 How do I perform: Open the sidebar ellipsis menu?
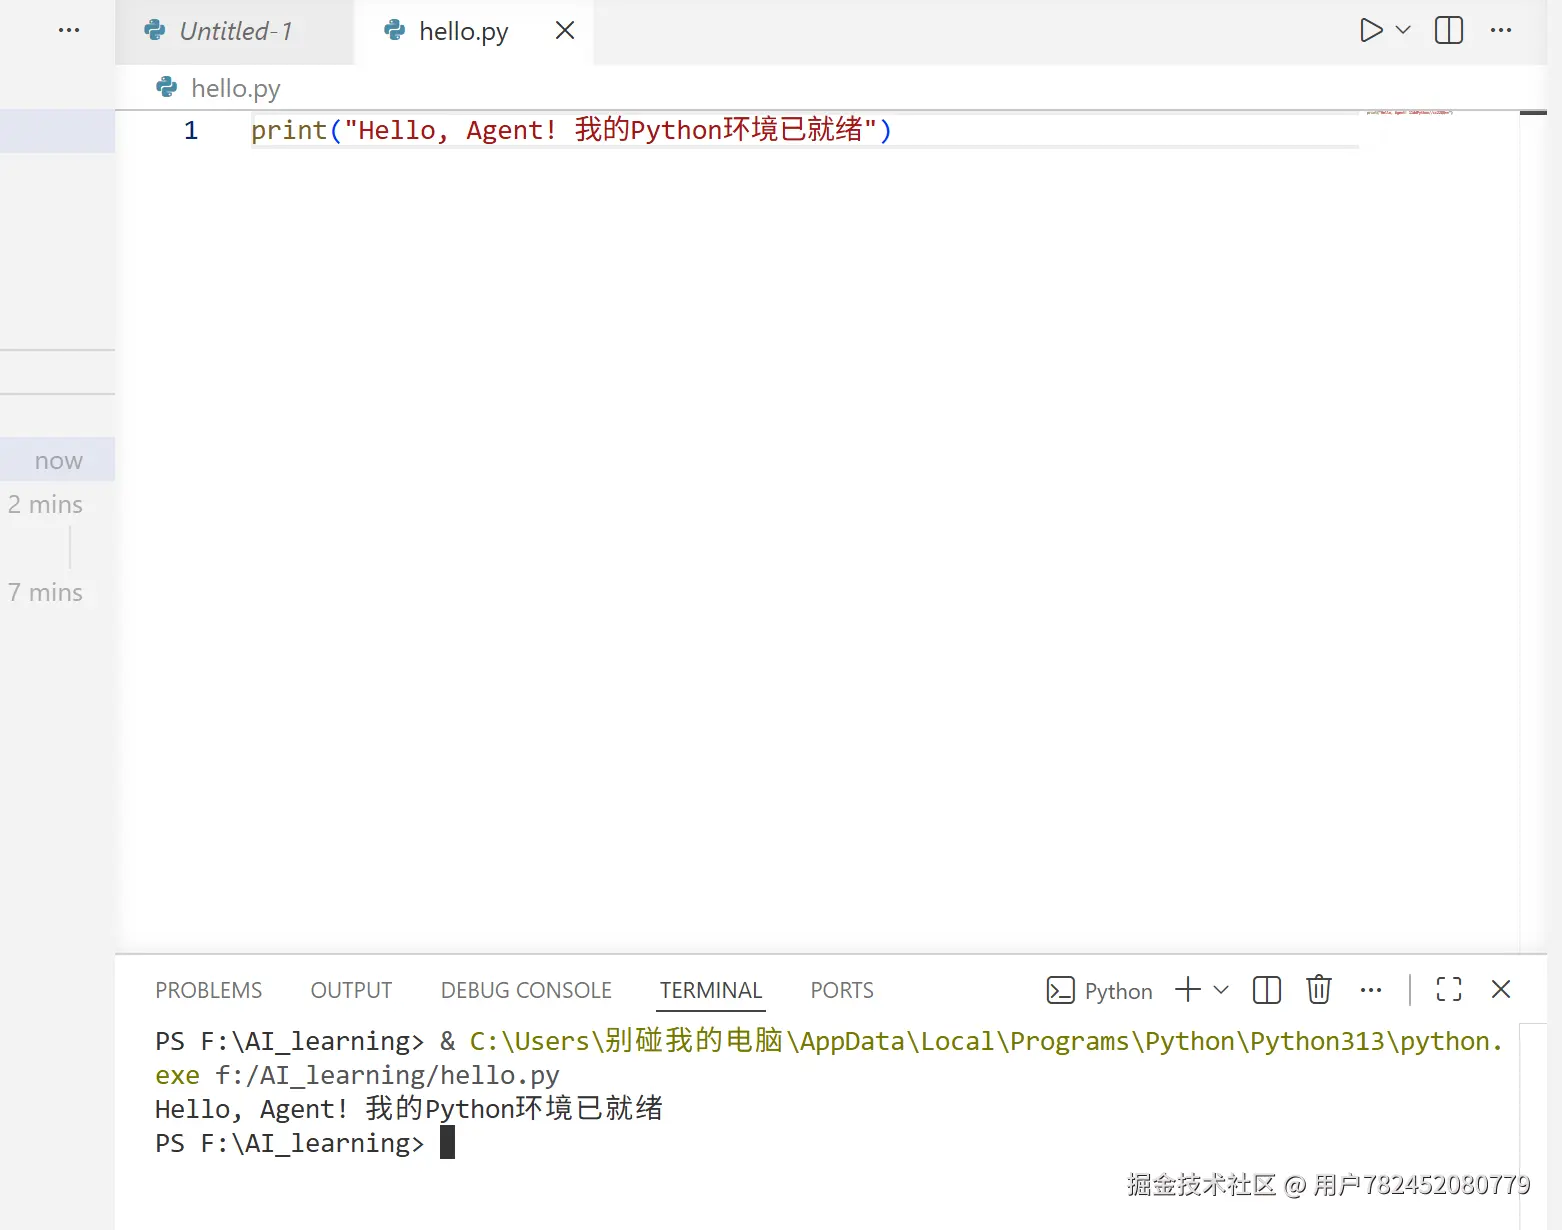68,30
